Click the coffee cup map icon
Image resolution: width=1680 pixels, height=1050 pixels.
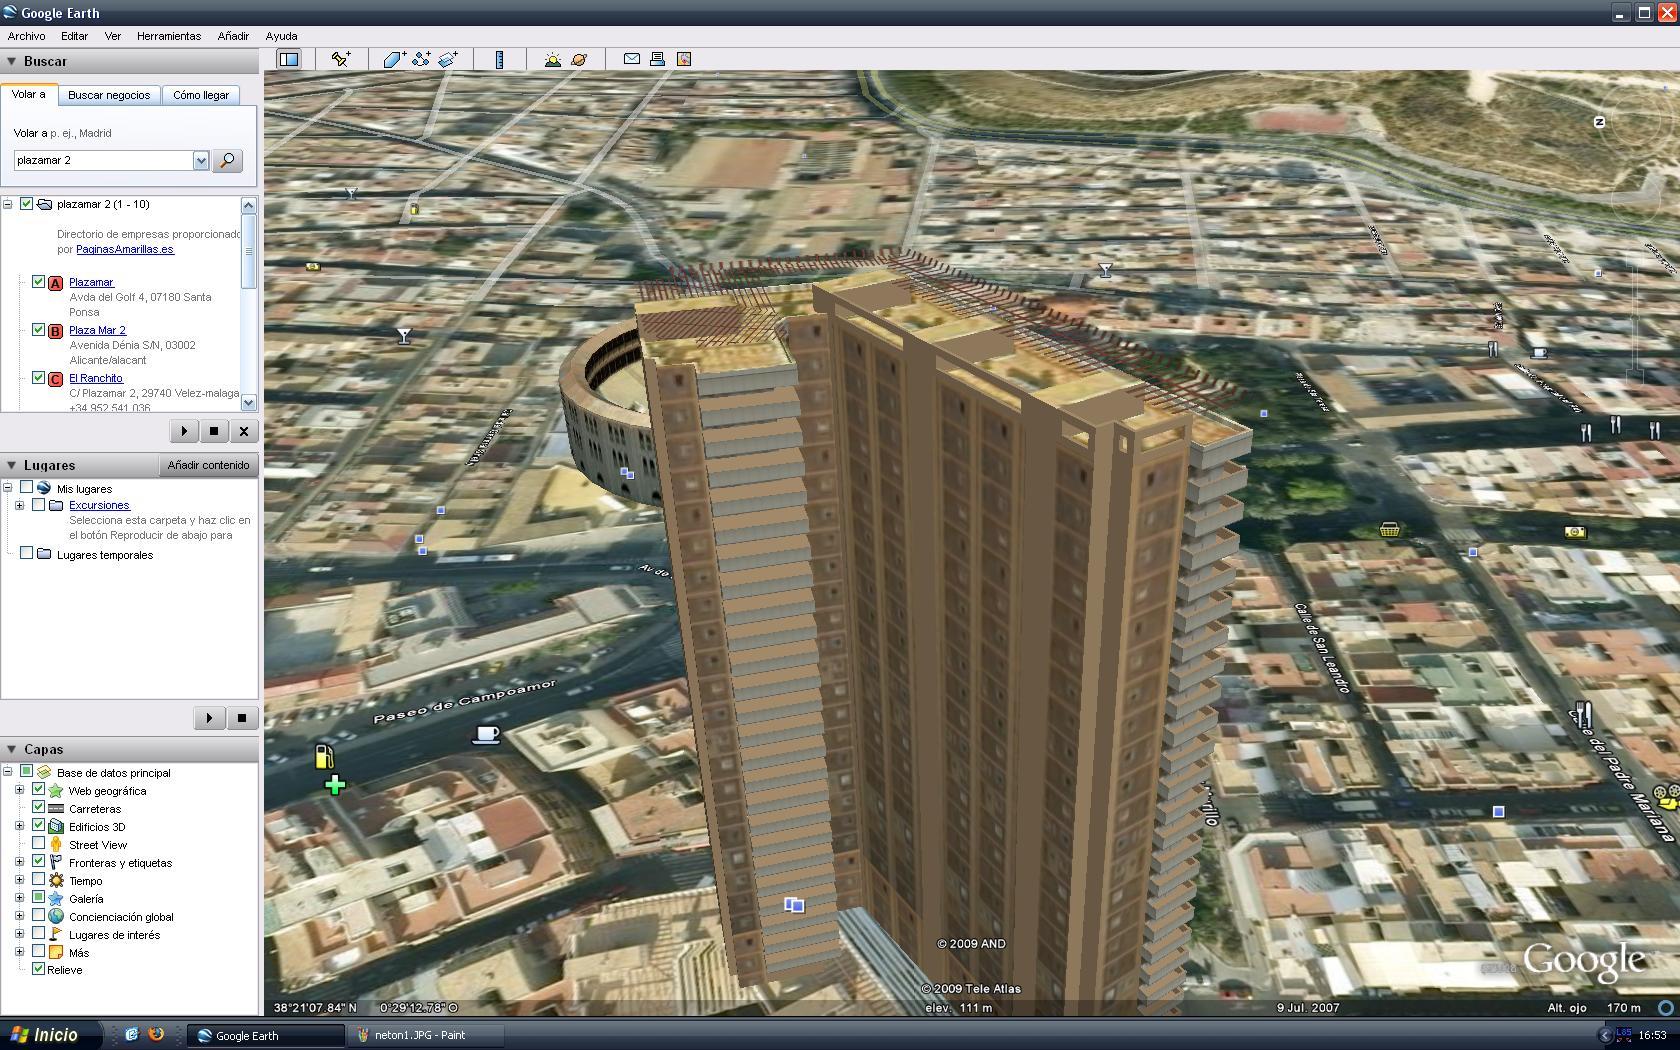point(486,735)
